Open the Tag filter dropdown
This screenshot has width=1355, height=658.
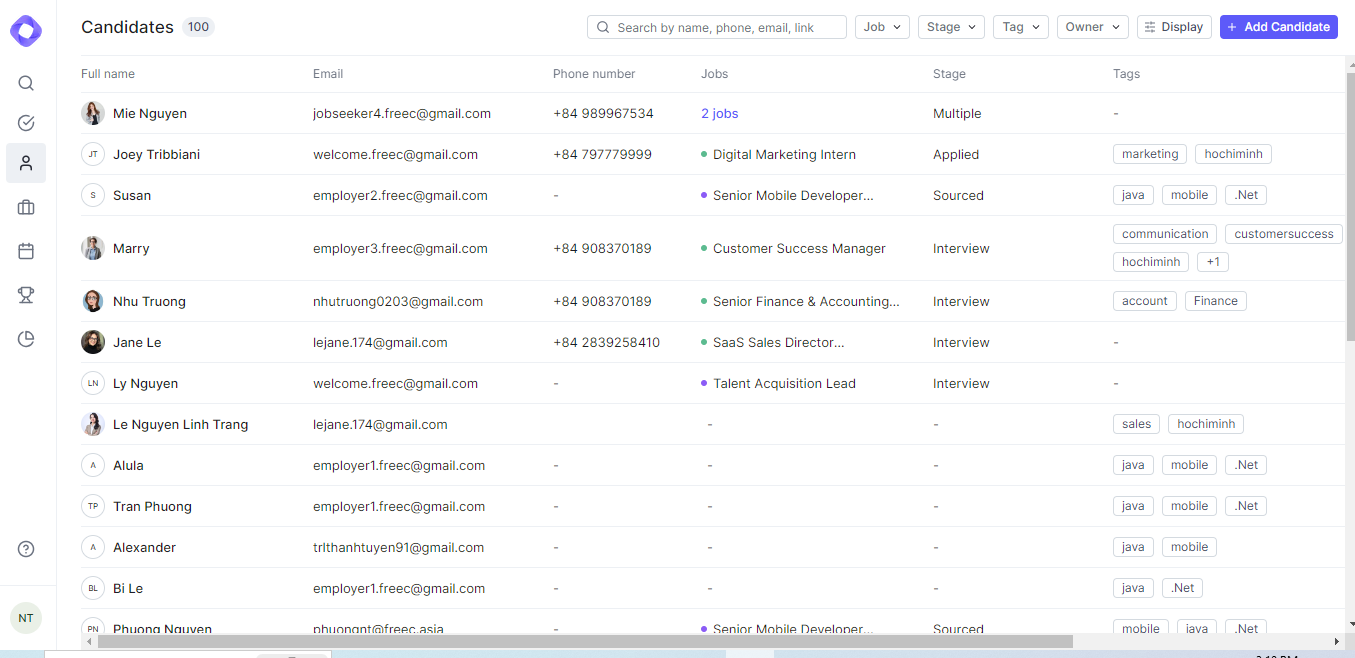coord(1020,27)
